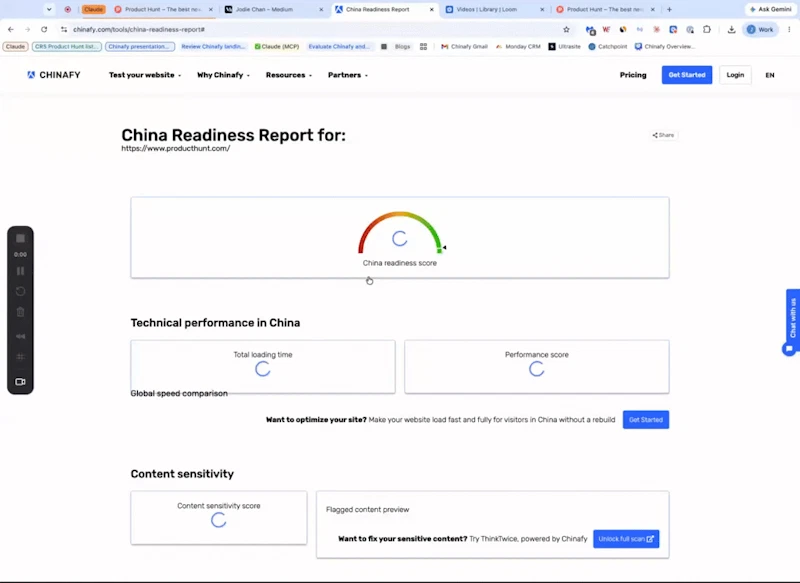Toggle the camera icon on the recording toolbar
This screenshot has width=800, height=583.
[x=20, y=382]
